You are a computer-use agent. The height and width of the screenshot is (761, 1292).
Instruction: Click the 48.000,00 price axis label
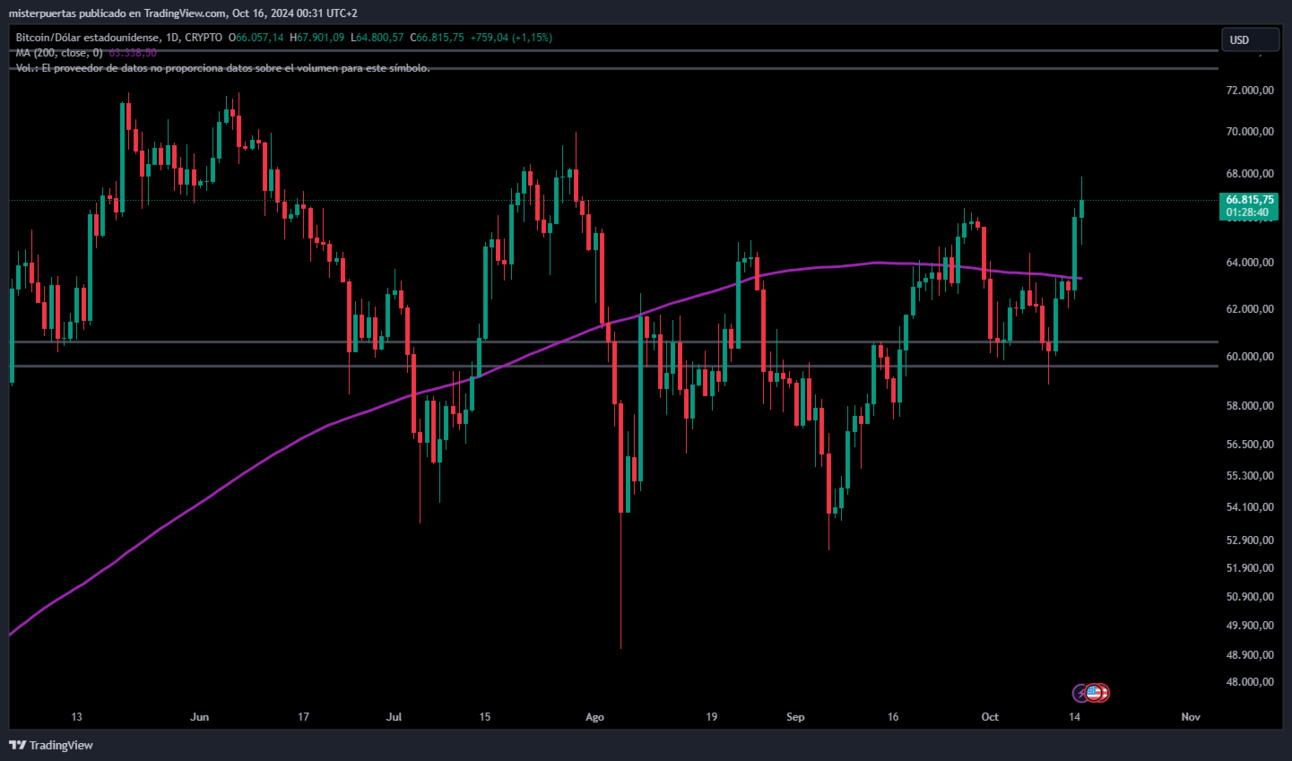pos(1250,682)
